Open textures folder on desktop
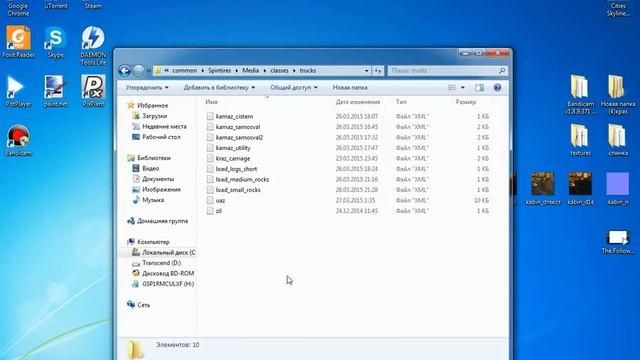This screenshot has height=360, width=640. [x=580, y=140]
